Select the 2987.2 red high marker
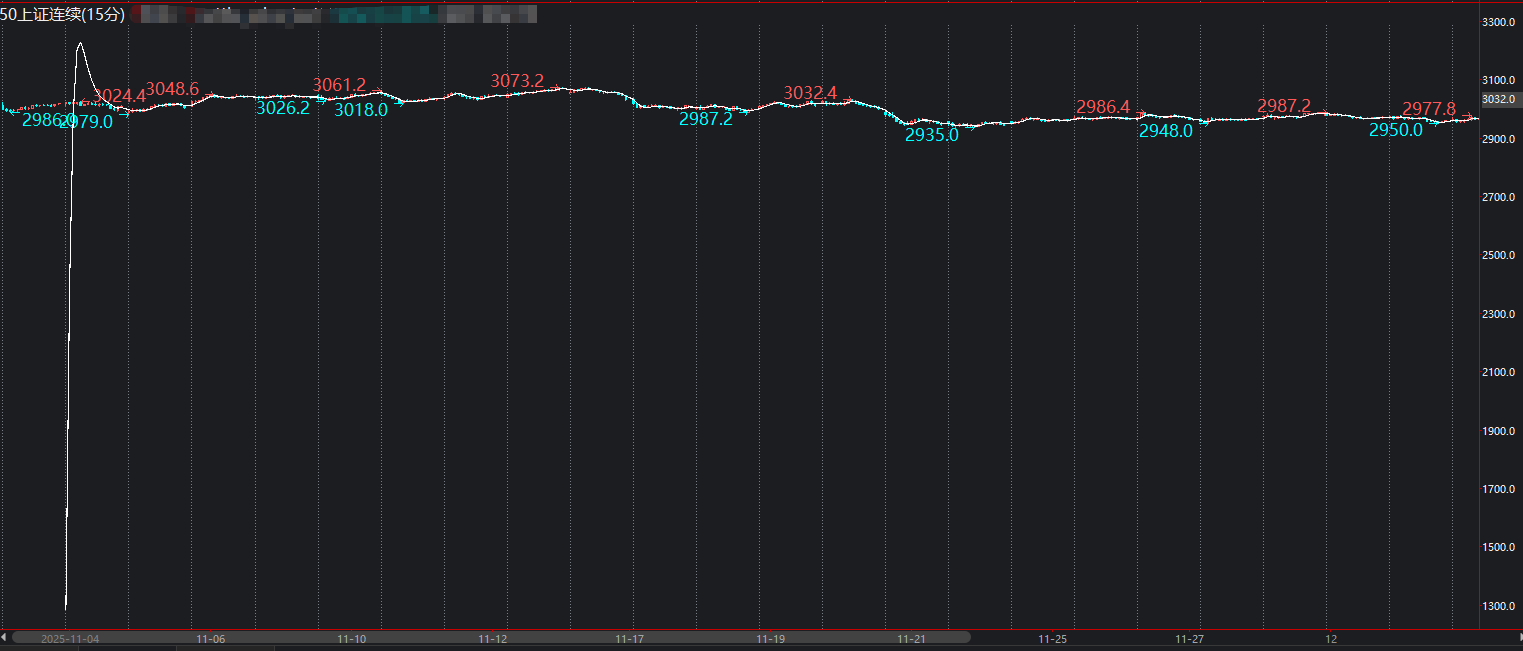The image size is (1523, 651). 1284,106
